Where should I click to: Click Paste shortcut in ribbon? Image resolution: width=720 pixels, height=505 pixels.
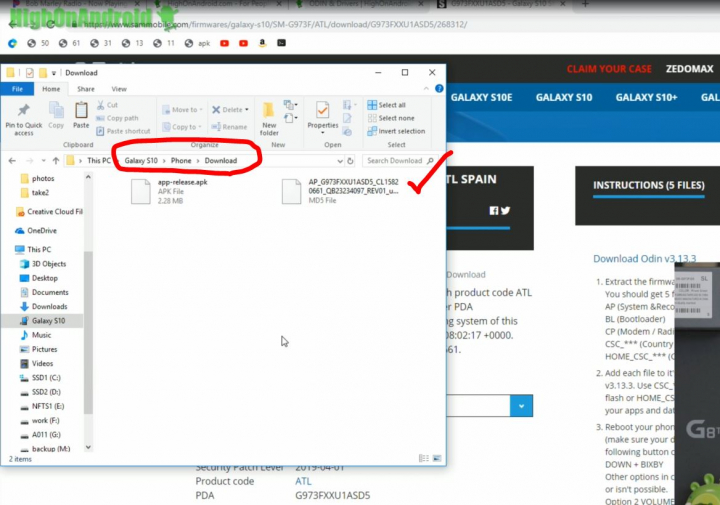pyautogui.click(x=124, y=131)
